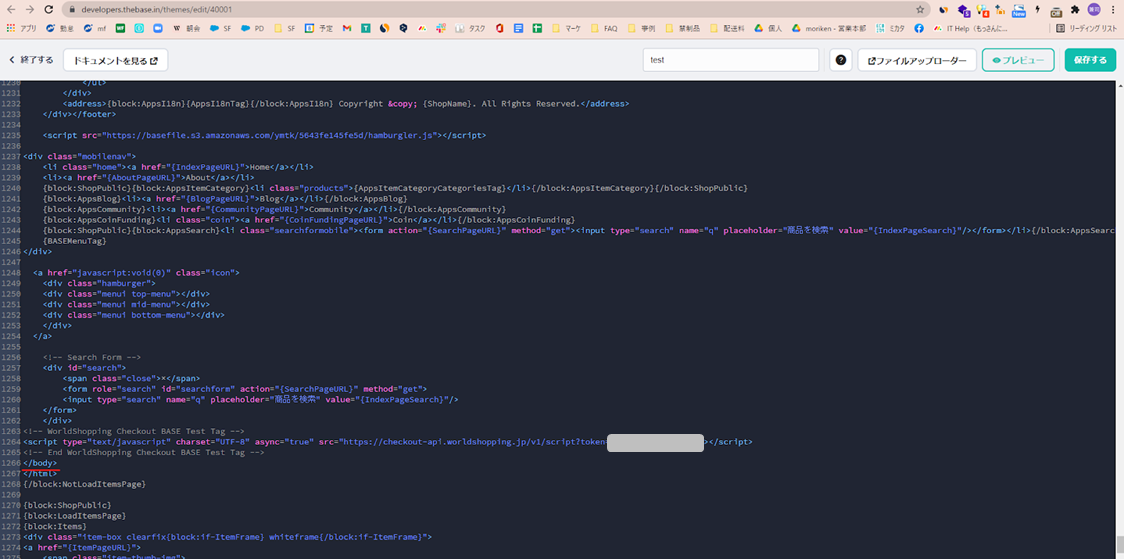Screen dimensions: 1124x559
Task: Open the 個人 Google Drive bookmark
Action: (768, 29)
